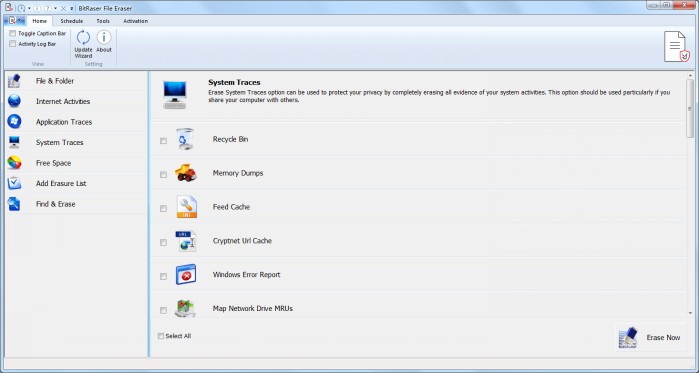This screenshot has height=373, width=699.
Task: Click the BitRaser app icon in title bar
Action: click(8, 7)
